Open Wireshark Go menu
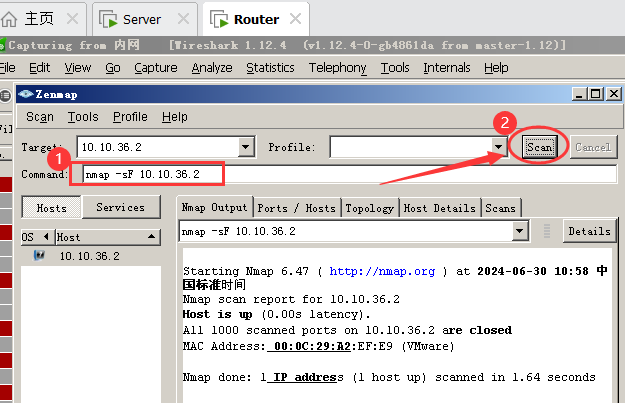 point(113,68)
